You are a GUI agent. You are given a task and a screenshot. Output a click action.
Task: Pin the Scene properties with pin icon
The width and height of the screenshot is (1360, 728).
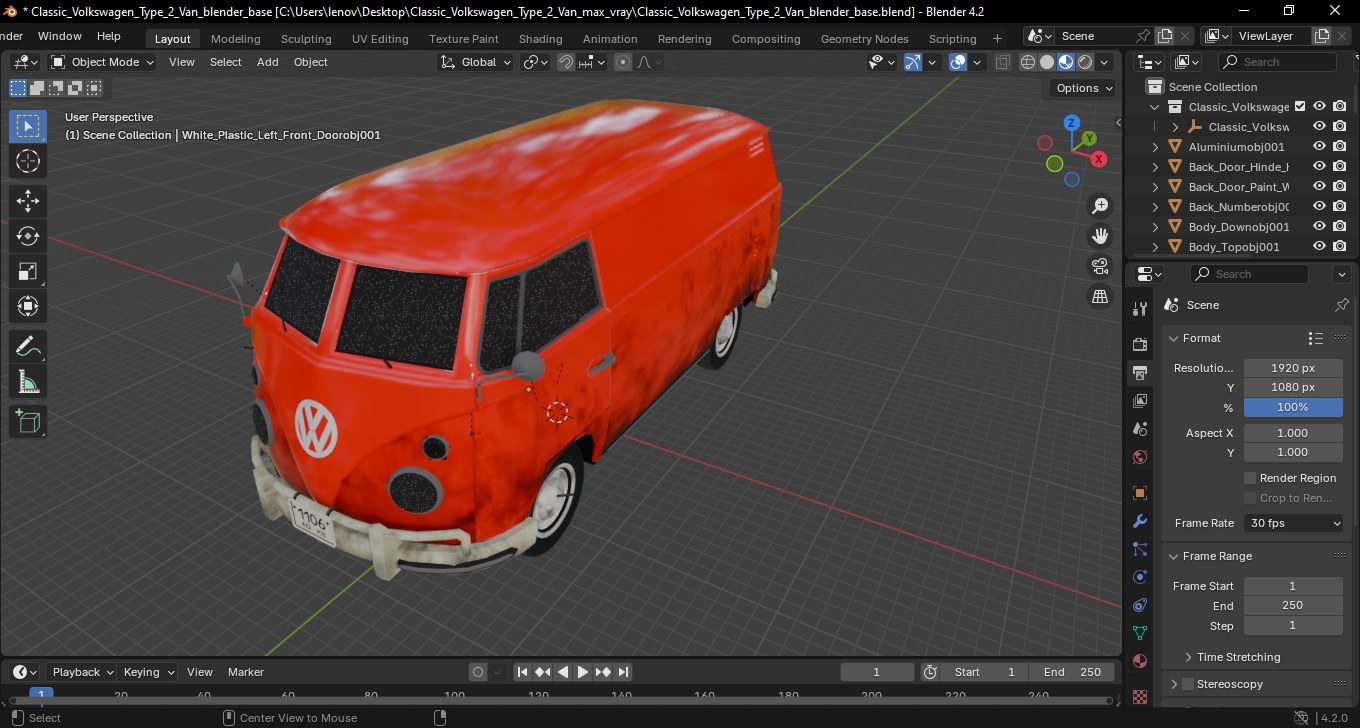(x=1342, y=305)
